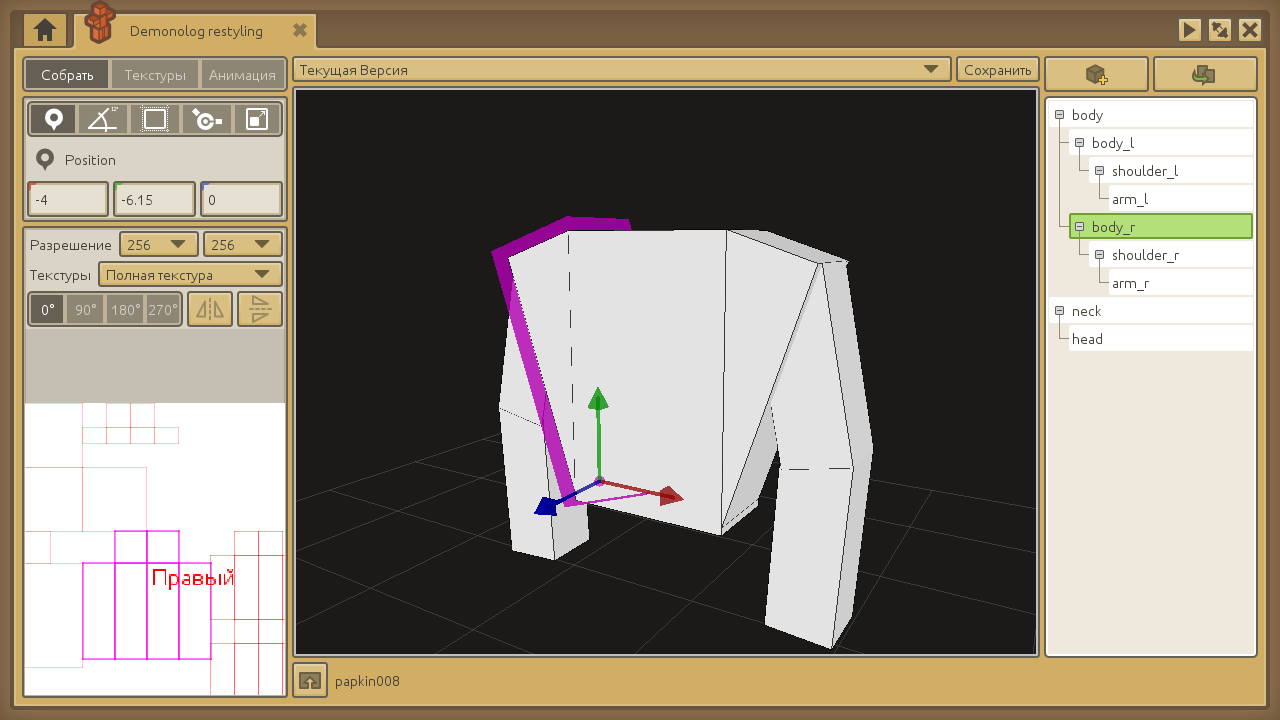Click the duplicate part button
1280x720 pixels.
click(1204, 74)
